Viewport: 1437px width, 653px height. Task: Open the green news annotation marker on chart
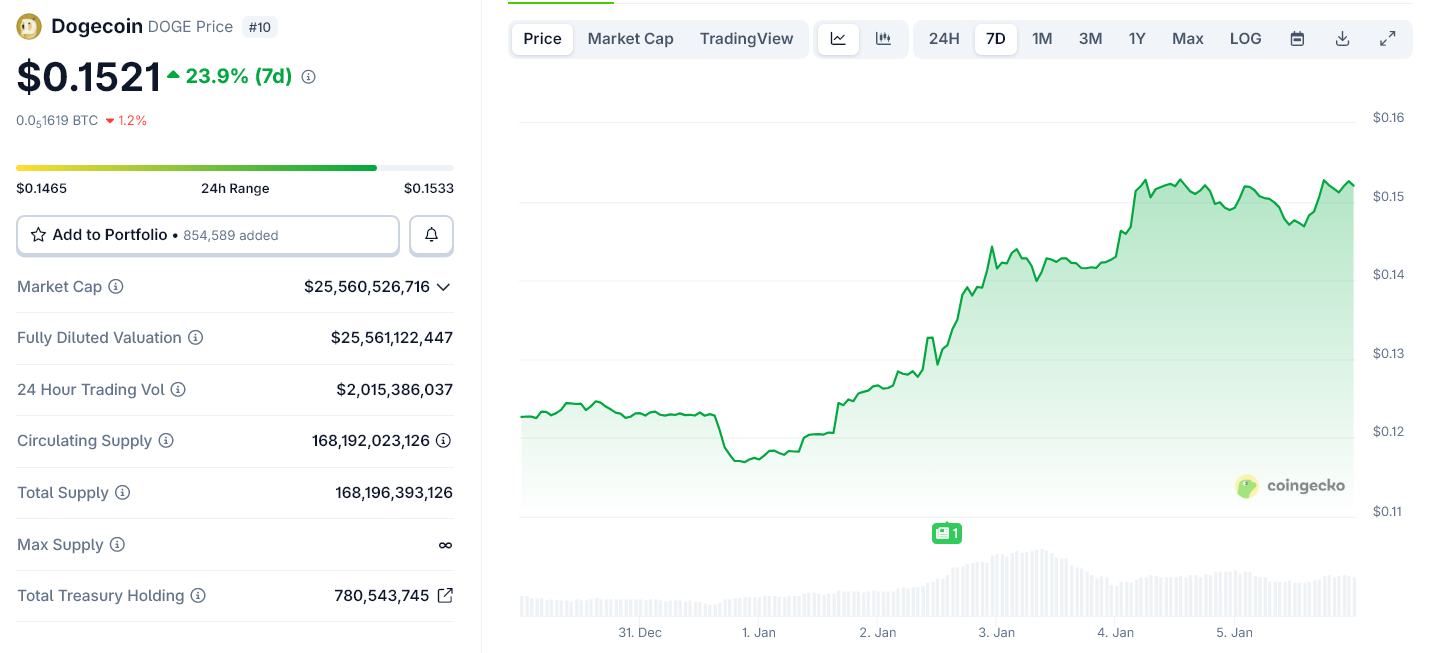tap(946, 533)
